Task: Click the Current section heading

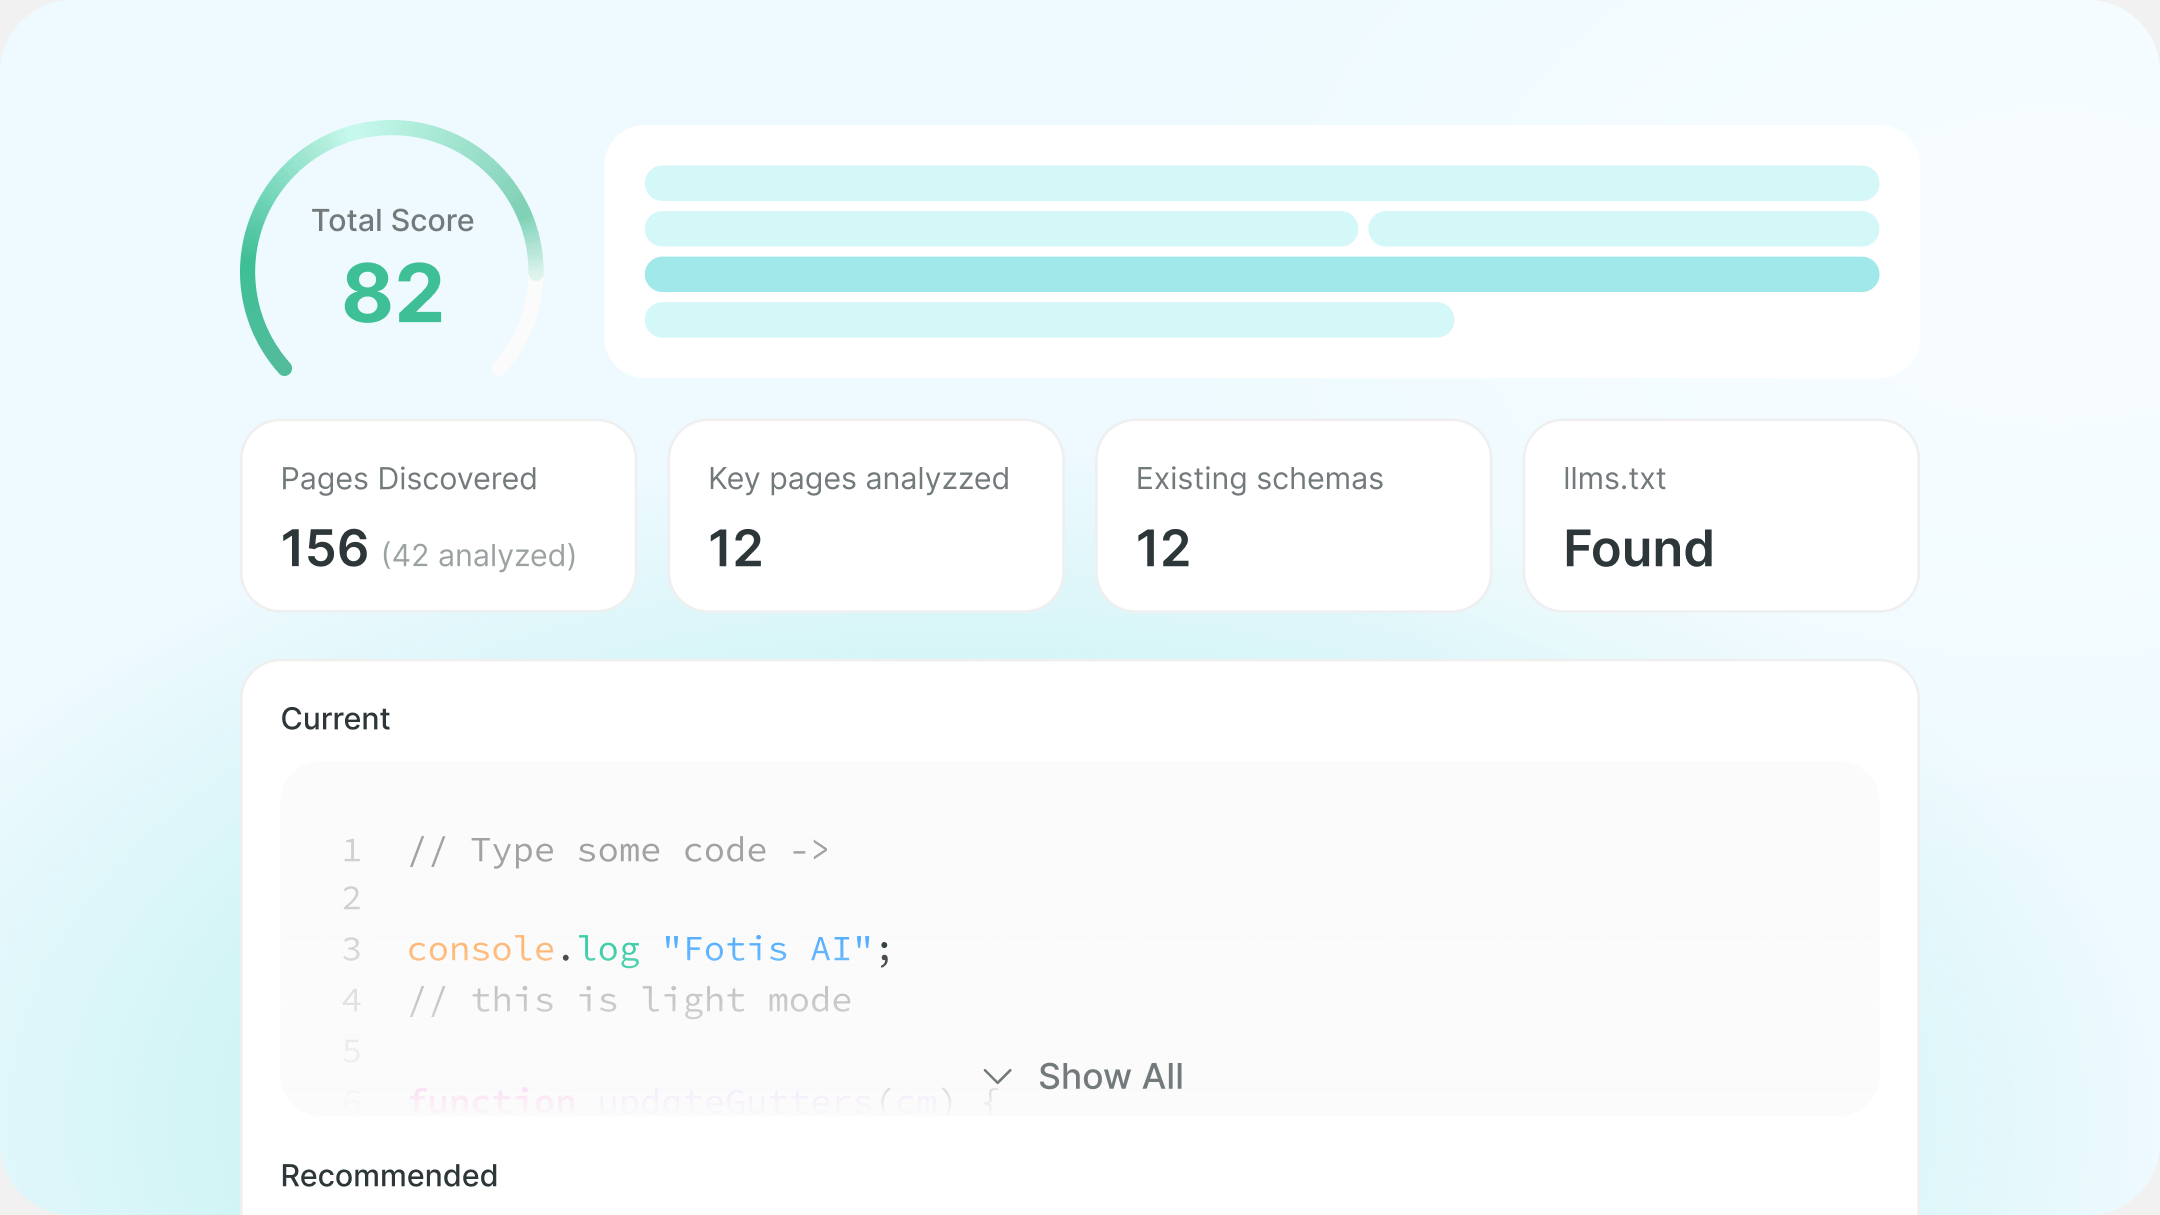Action: click(335, 719)
